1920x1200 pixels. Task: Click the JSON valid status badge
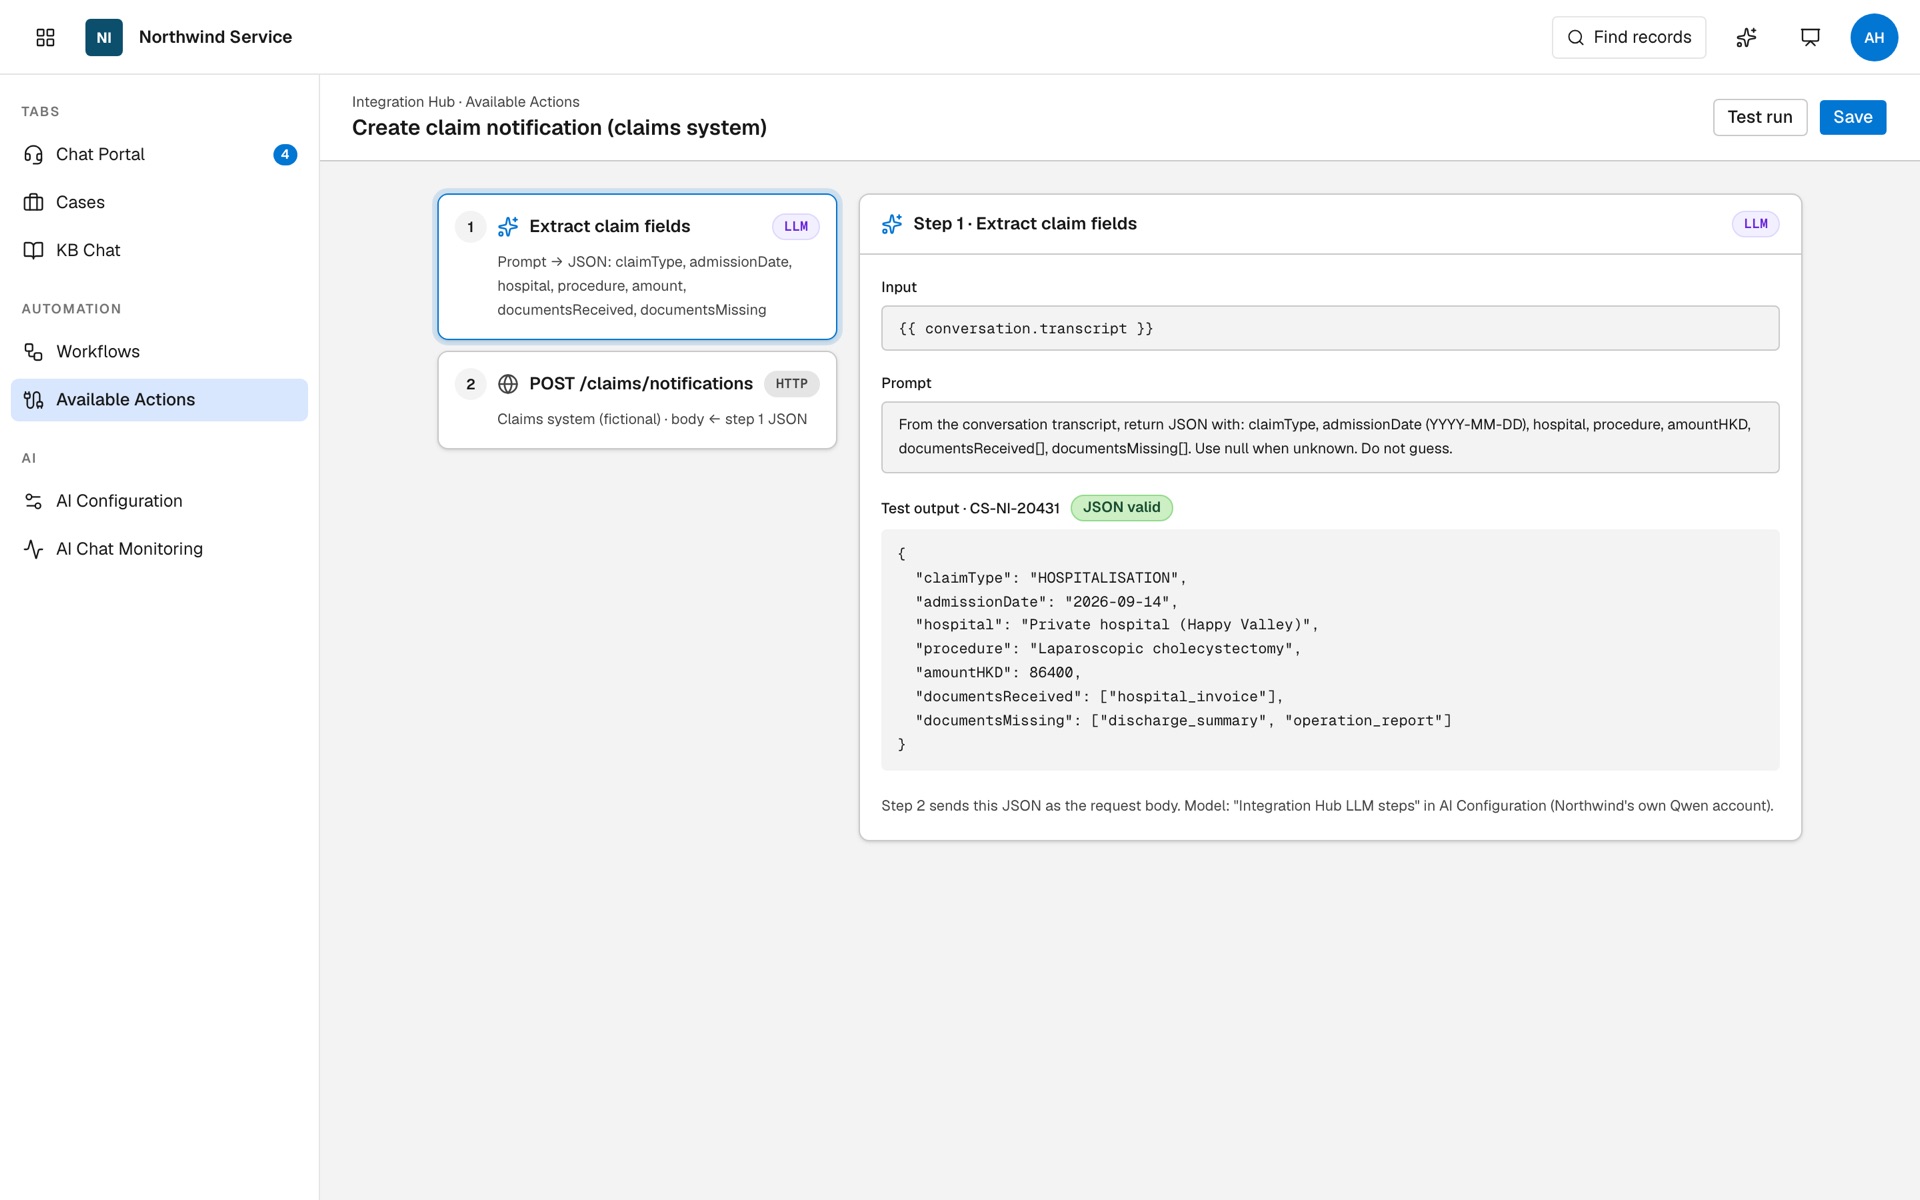1121,508
